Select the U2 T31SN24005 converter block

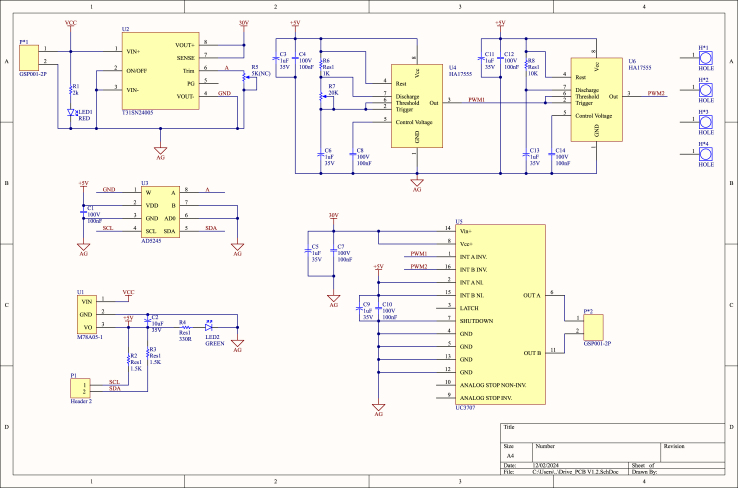coord(160,71)
